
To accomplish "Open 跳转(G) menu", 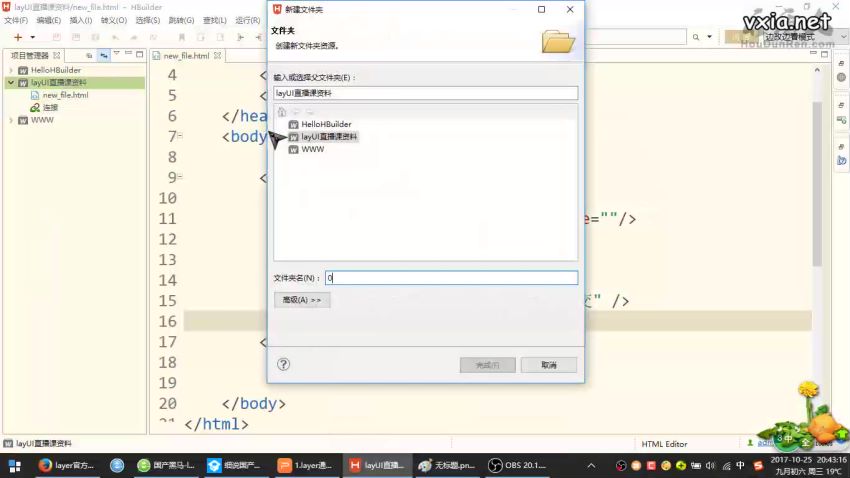I will click(x=181, y=20).
